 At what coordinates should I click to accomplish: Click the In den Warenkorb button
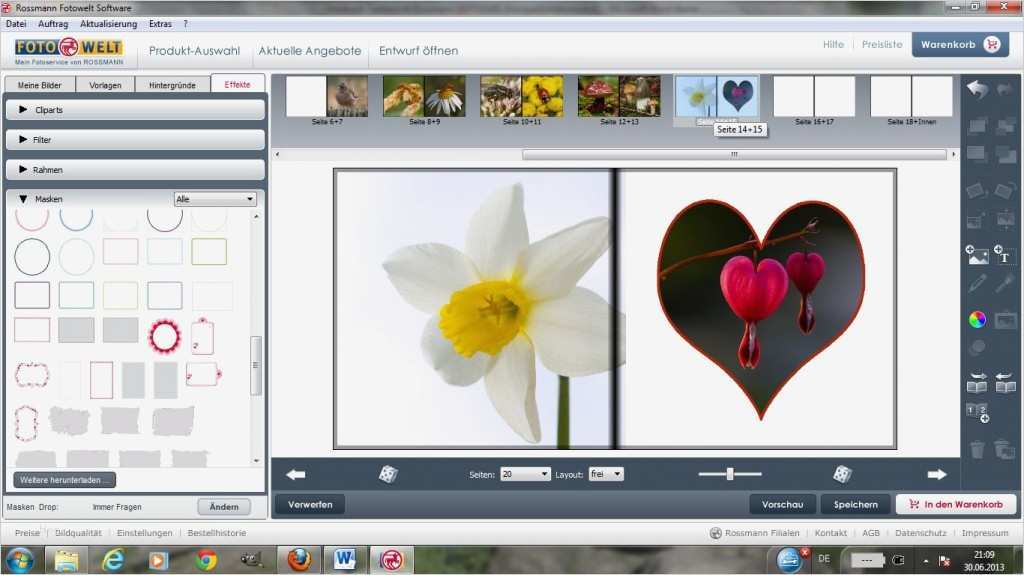click(955, 504)
